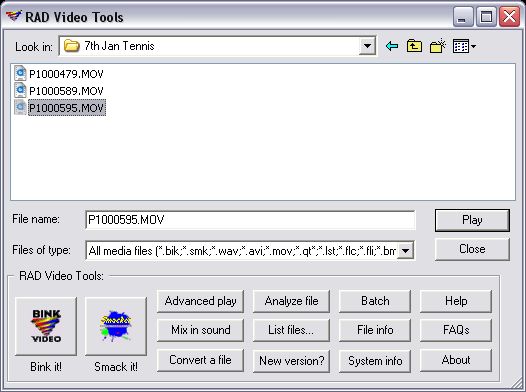Select file P1000479.MOV in list
Screen dimensions: 526x392
[x=66, y=74]
